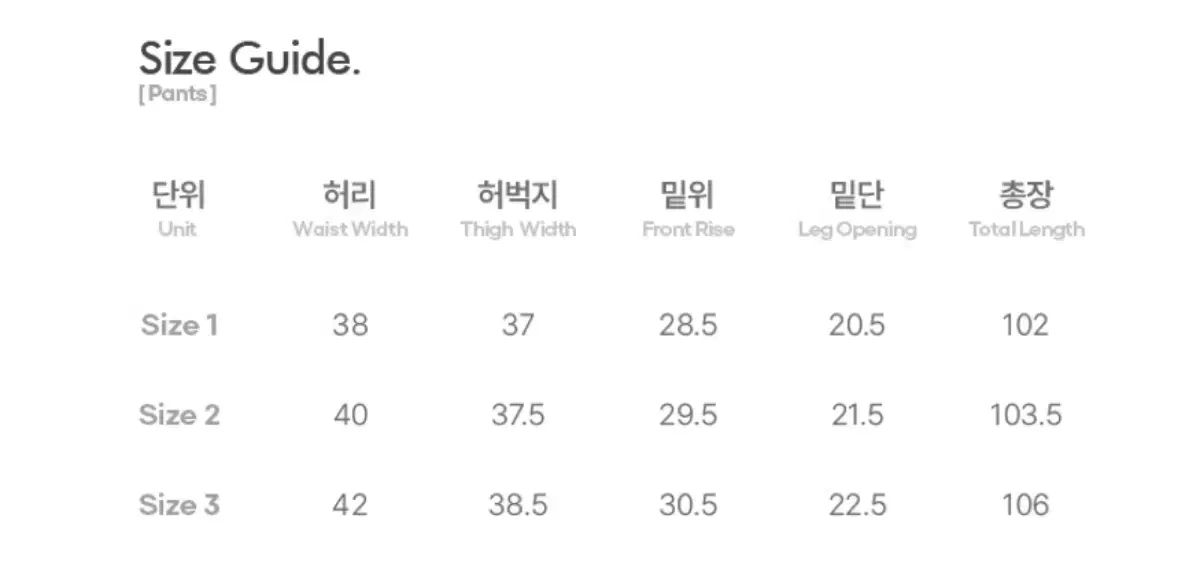Viewport: 1200px width, 566px height.
Task: Select the Front Rise column header
Action: coord(688,208)
